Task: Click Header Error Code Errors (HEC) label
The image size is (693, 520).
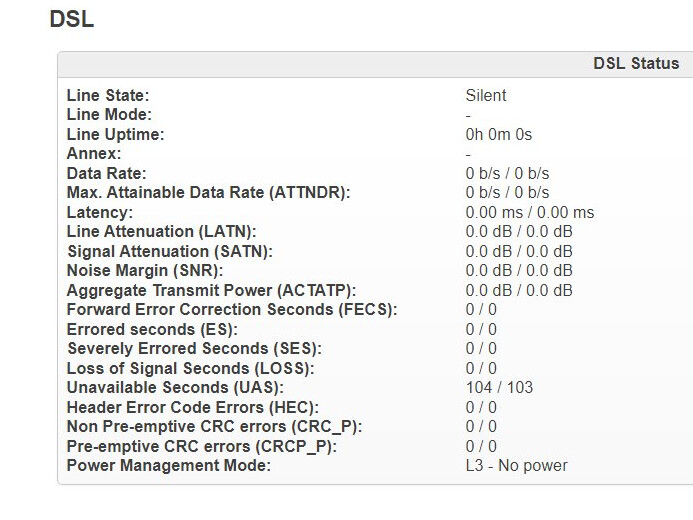Action: click(x=193, y=407)
